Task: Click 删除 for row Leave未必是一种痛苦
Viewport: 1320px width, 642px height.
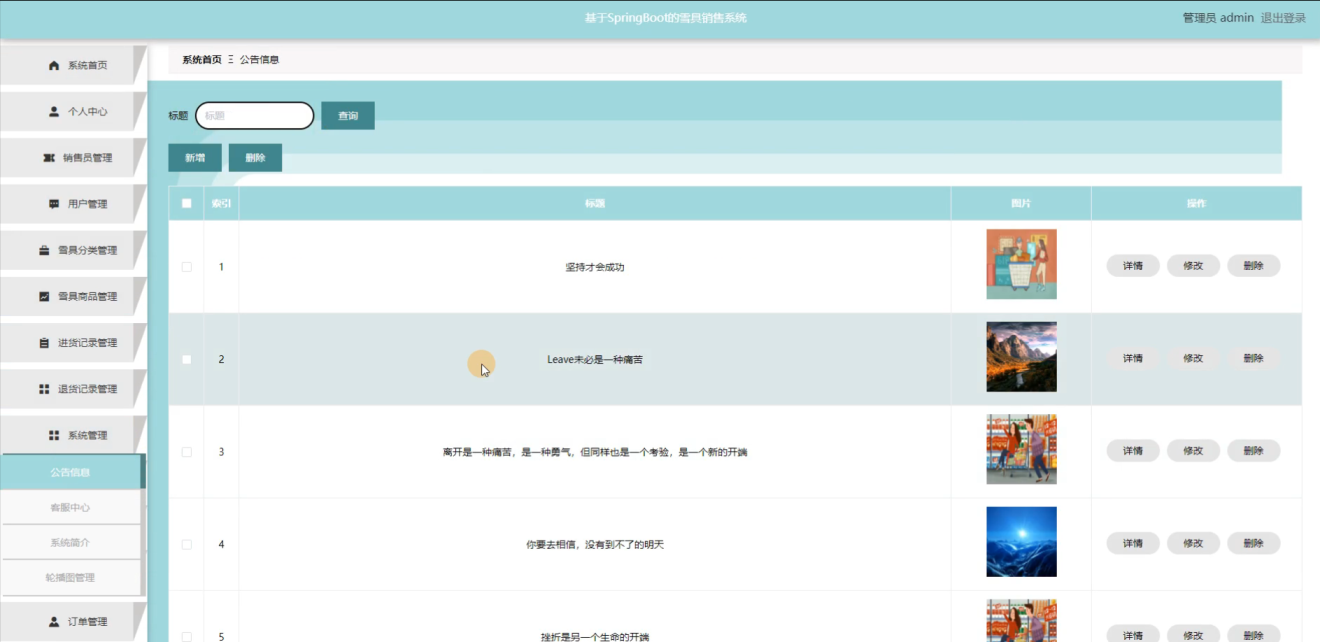Action: pos(1254,358)
